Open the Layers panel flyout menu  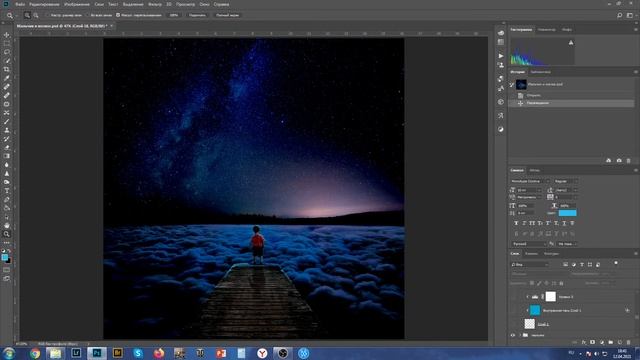(636, 253)
